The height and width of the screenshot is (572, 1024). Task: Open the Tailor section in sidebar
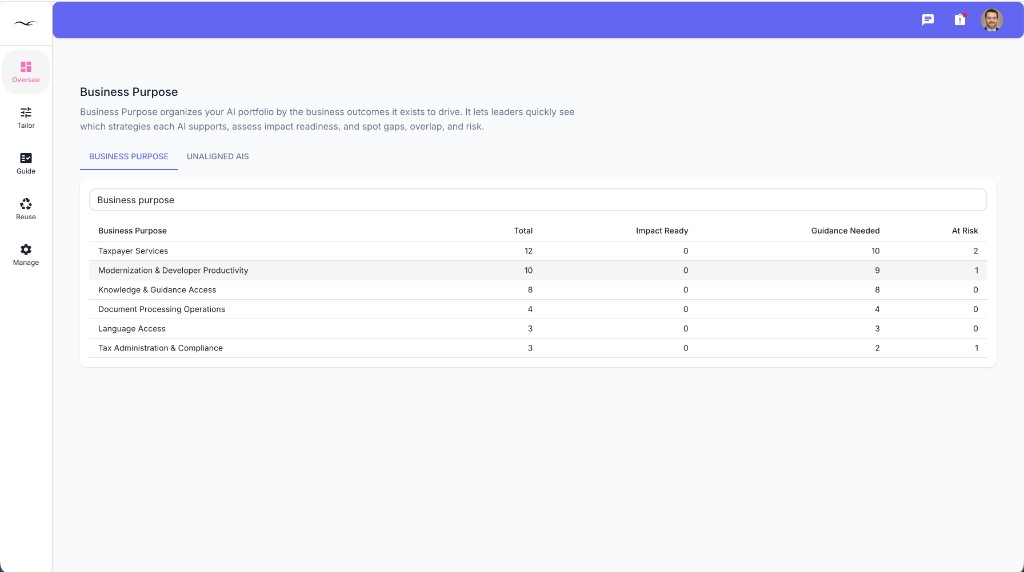[x=25, y=118]
